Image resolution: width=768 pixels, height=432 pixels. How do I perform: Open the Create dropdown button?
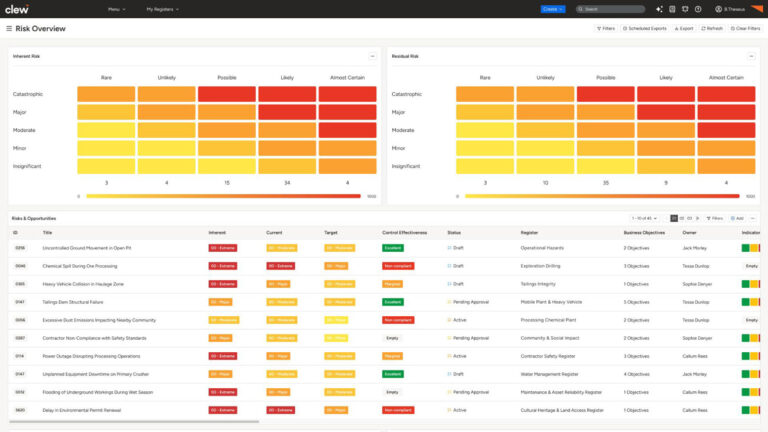pos(553,9)
